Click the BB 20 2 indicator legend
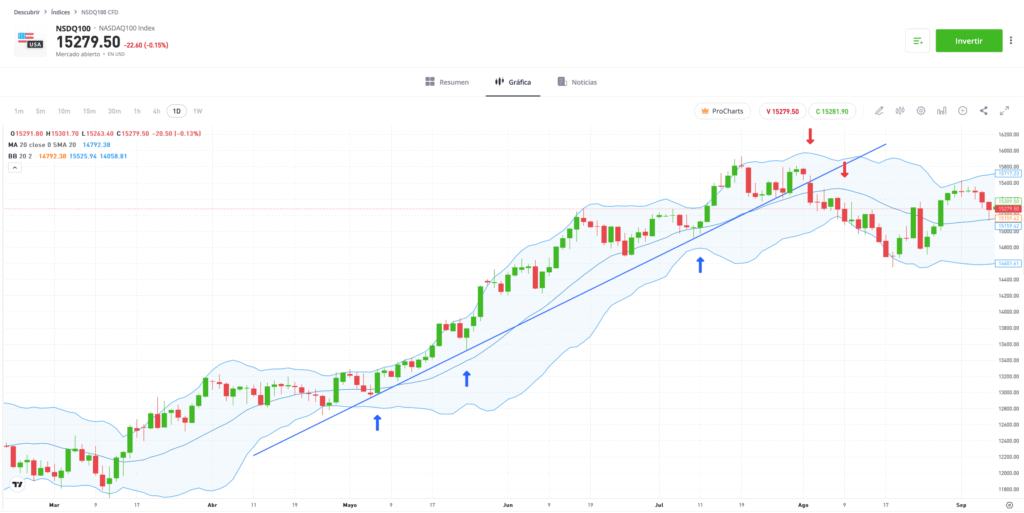Viewport: 1024px width, 513px height. coord(68,156)
